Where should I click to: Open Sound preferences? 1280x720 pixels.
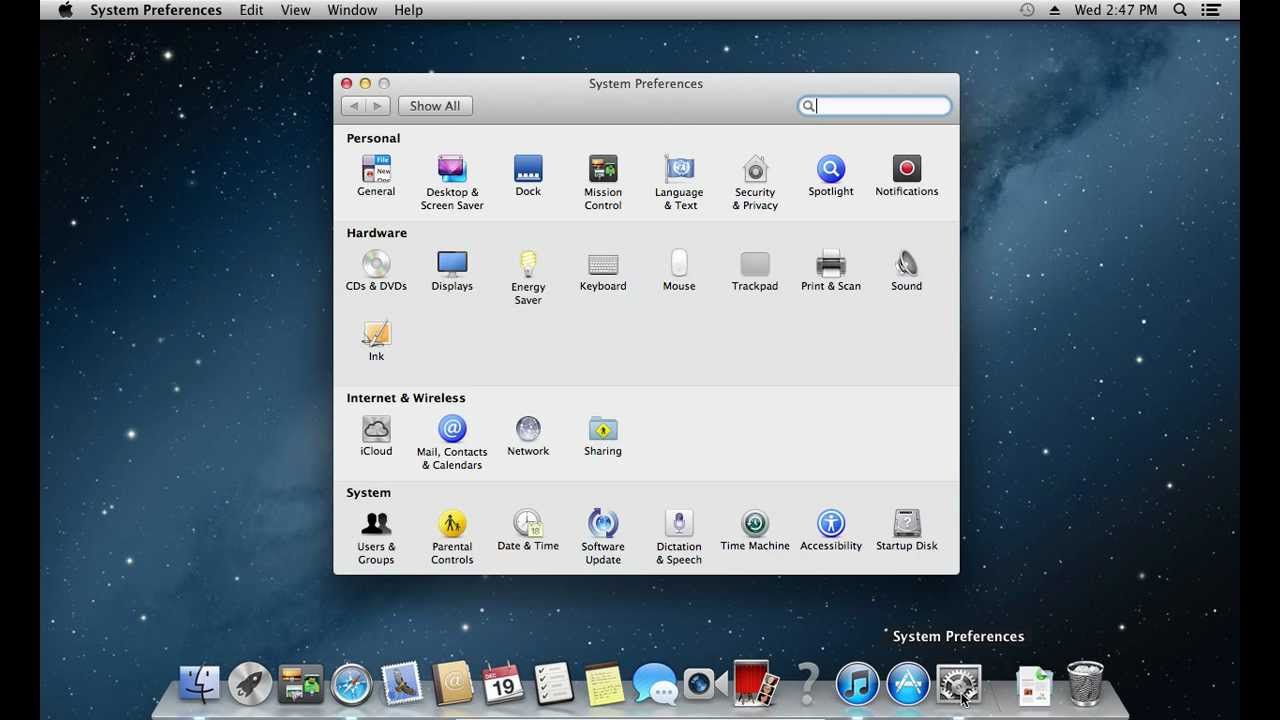tap(907, 270)
